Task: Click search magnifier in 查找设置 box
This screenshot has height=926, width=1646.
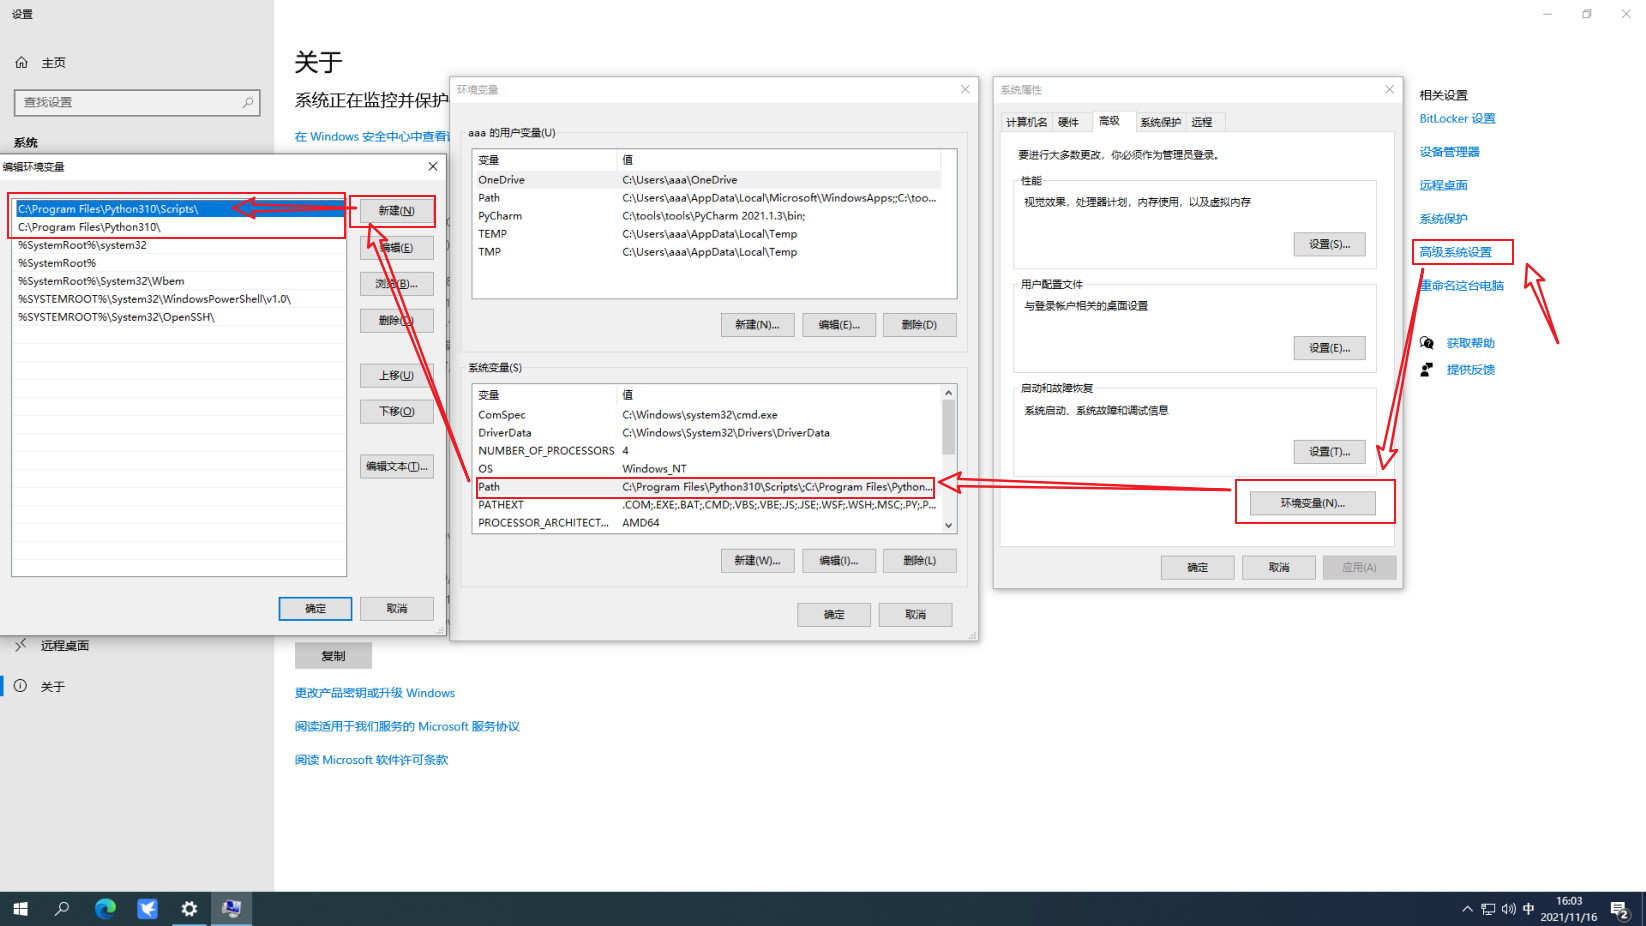Action: pos(248,102)
